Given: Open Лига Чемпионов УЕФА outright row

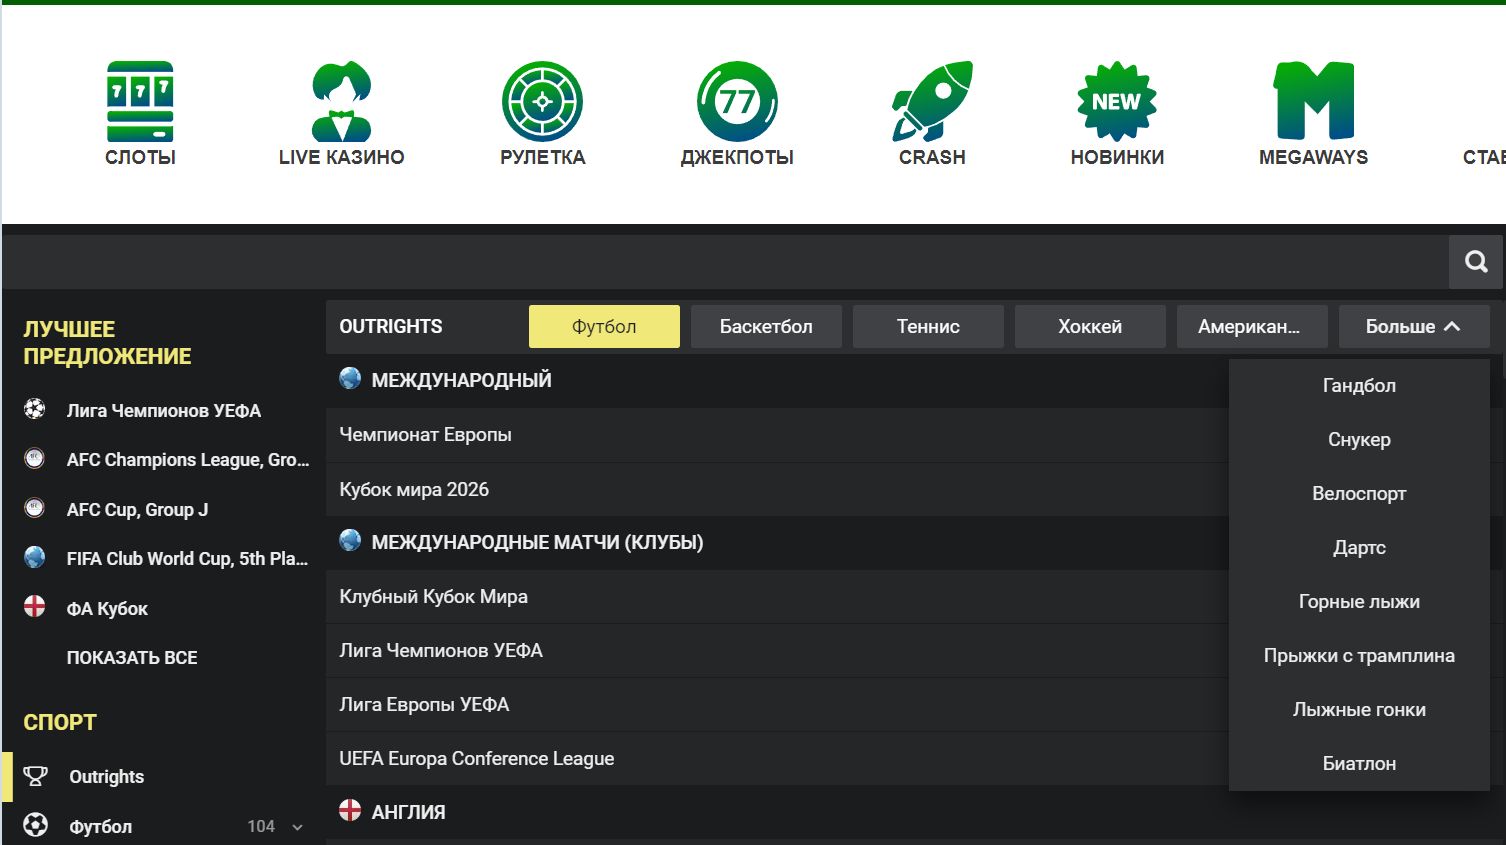Looking at the screenshot, I should (777, 651).
